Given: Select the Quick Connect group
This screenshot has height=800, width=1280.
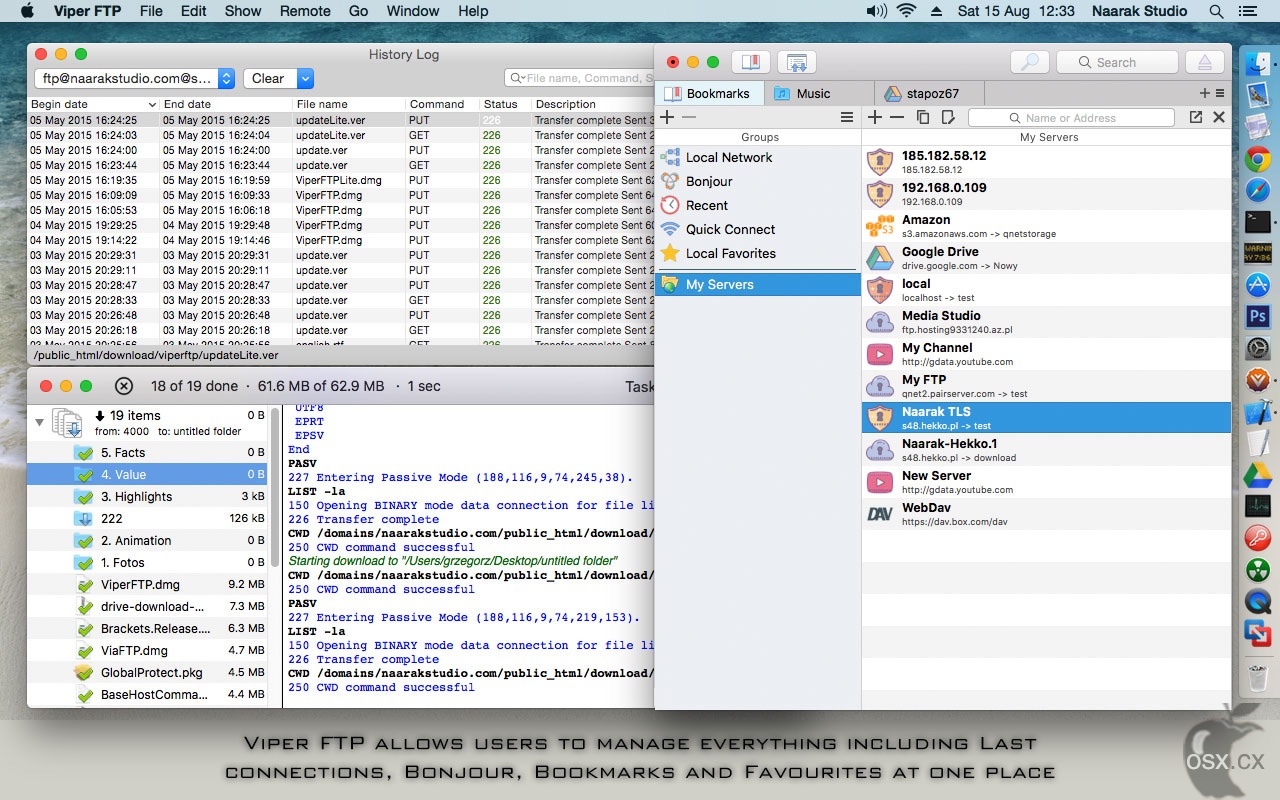Looking at the screenshot, I should (x=758, y=229).
